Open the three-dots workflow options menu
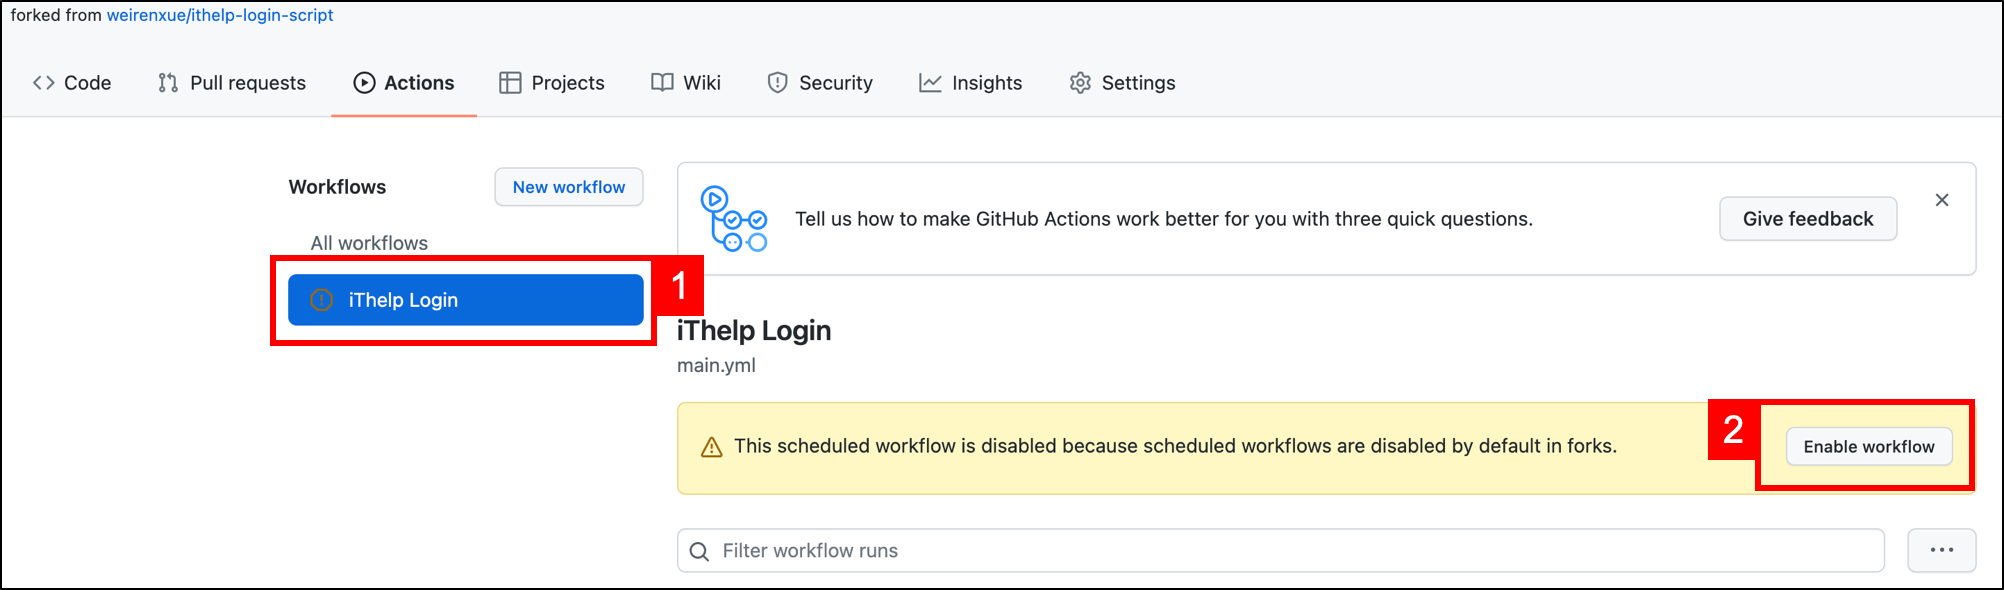 pyautogui.click(x=1941, y=550)
